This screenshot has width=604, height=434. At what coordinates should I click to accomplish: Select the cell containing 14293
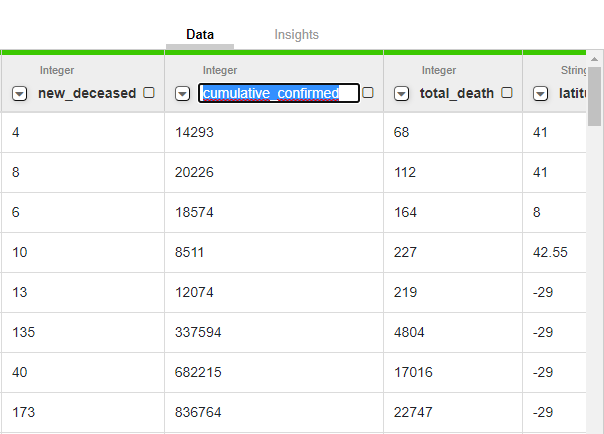pos(194,132)
